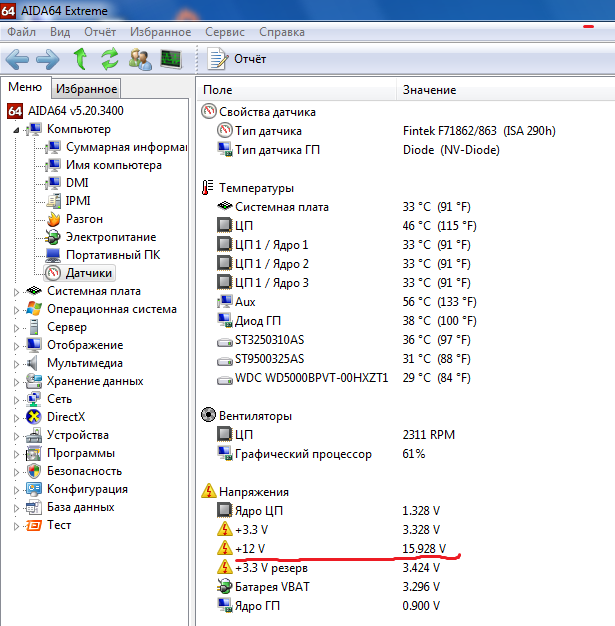The image size is (615, 626).
Task: Click the Отчёт report toolbar button
Action: (237, 59)
